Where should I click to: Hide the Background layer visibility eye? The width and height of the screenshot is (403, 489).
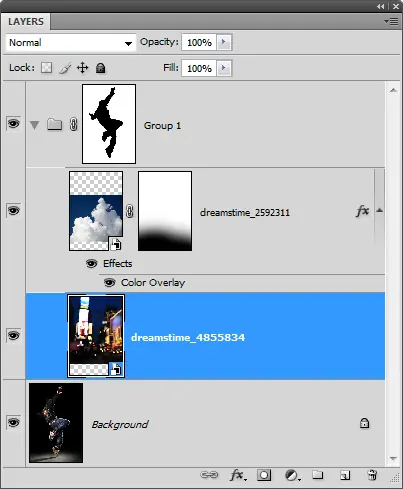13,423
